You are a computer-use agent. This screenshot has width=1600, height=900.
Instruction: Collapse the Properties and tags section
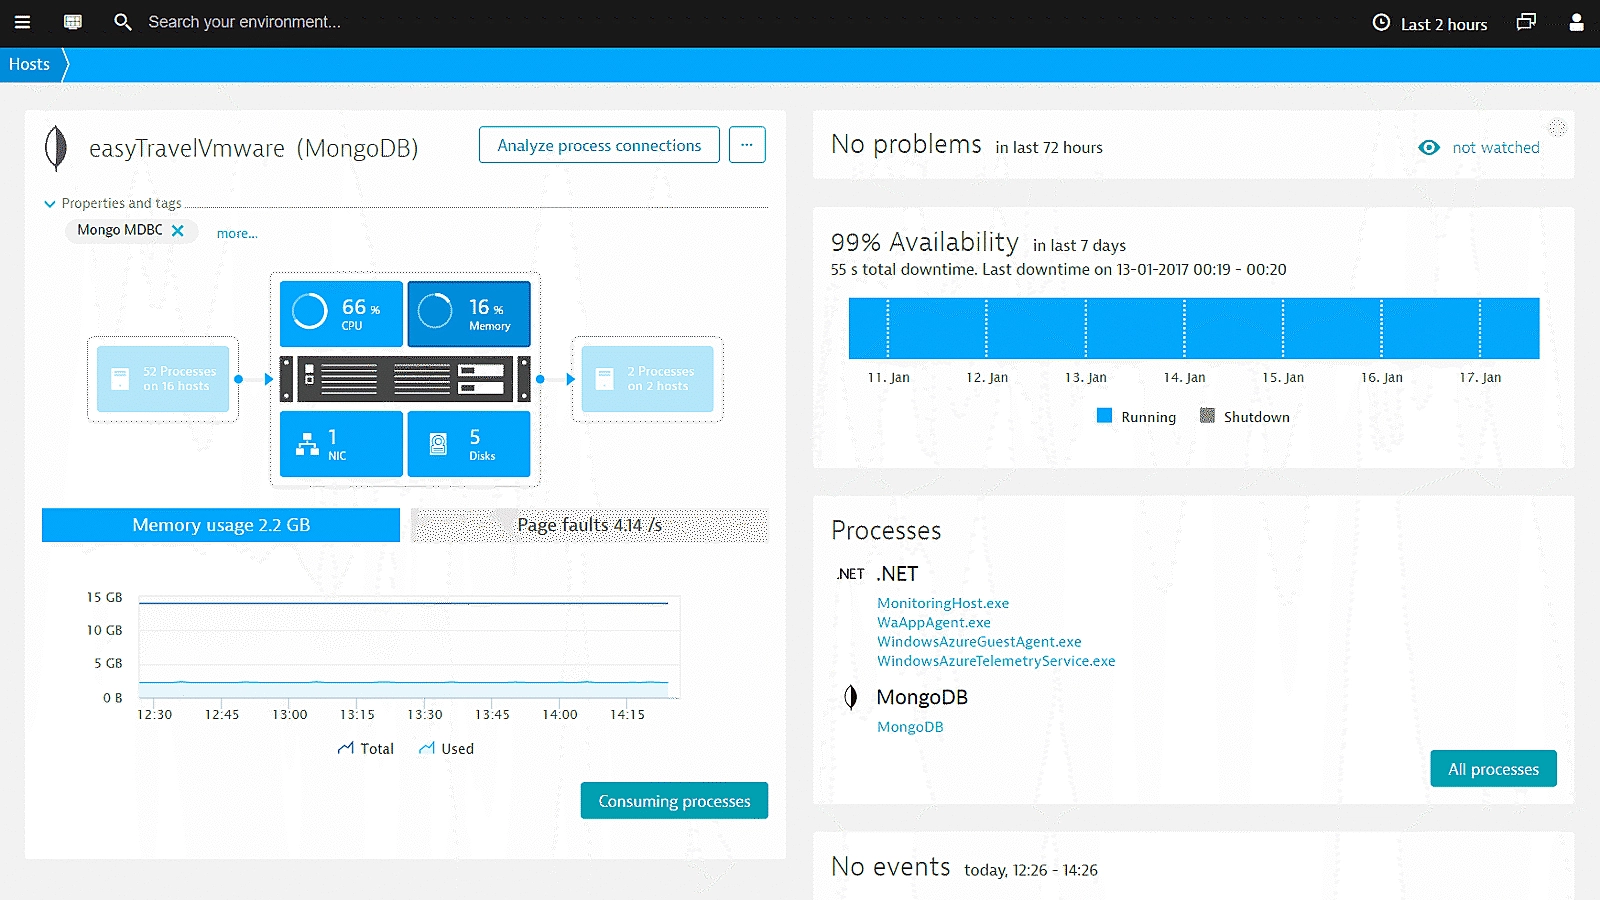coord(50,204)
